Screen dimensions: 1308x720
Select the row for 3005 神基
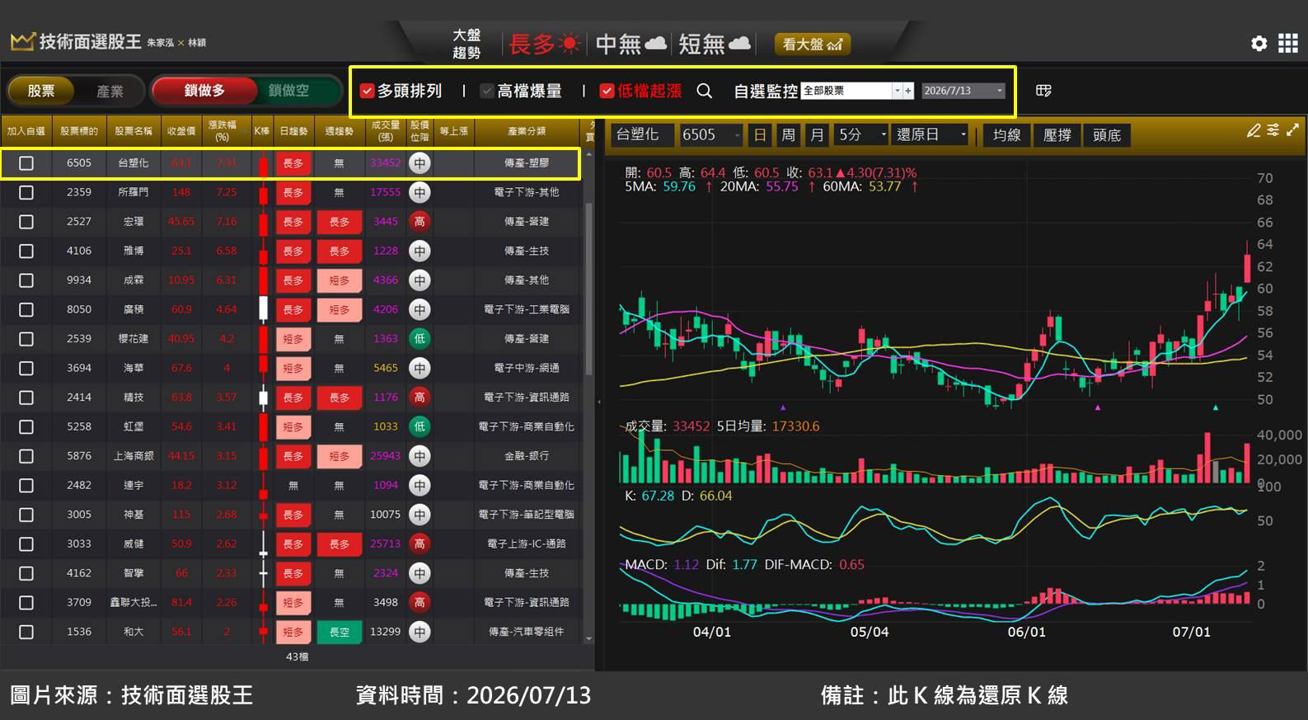click(x=292, y=515)
